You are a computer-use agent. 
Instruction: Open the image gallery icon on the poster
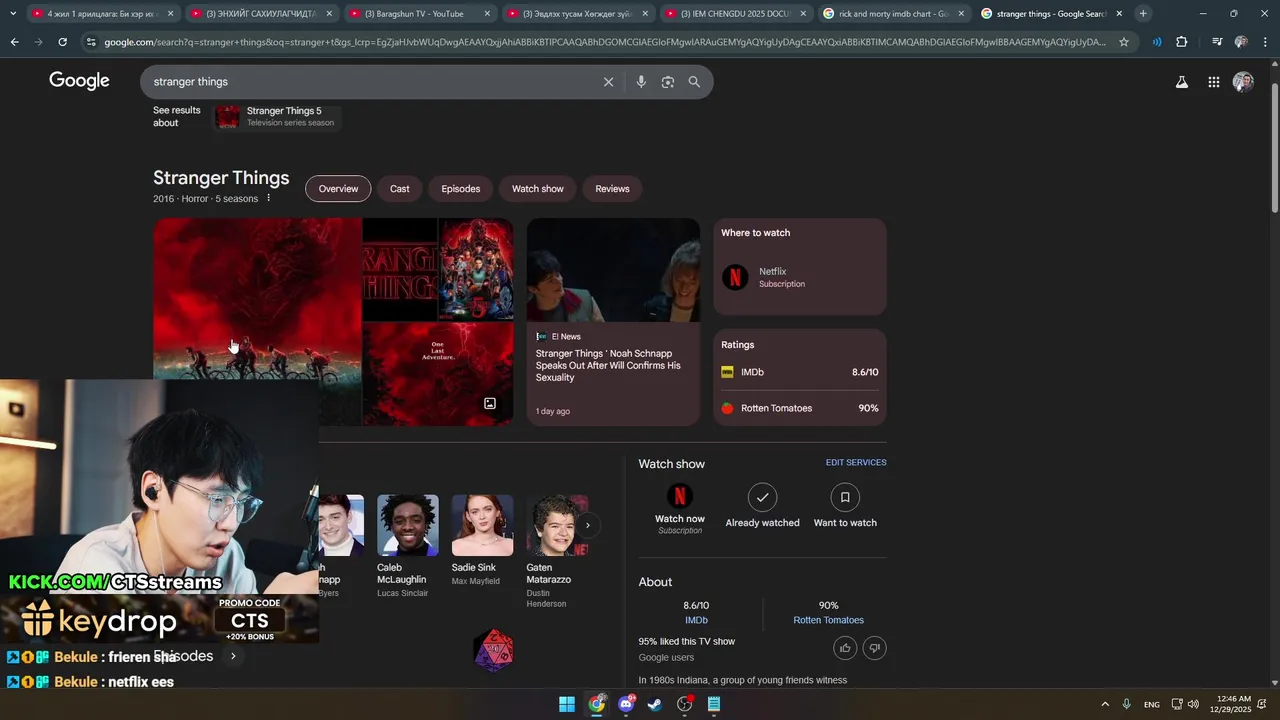pyautogui.click(x=490, y=403)
